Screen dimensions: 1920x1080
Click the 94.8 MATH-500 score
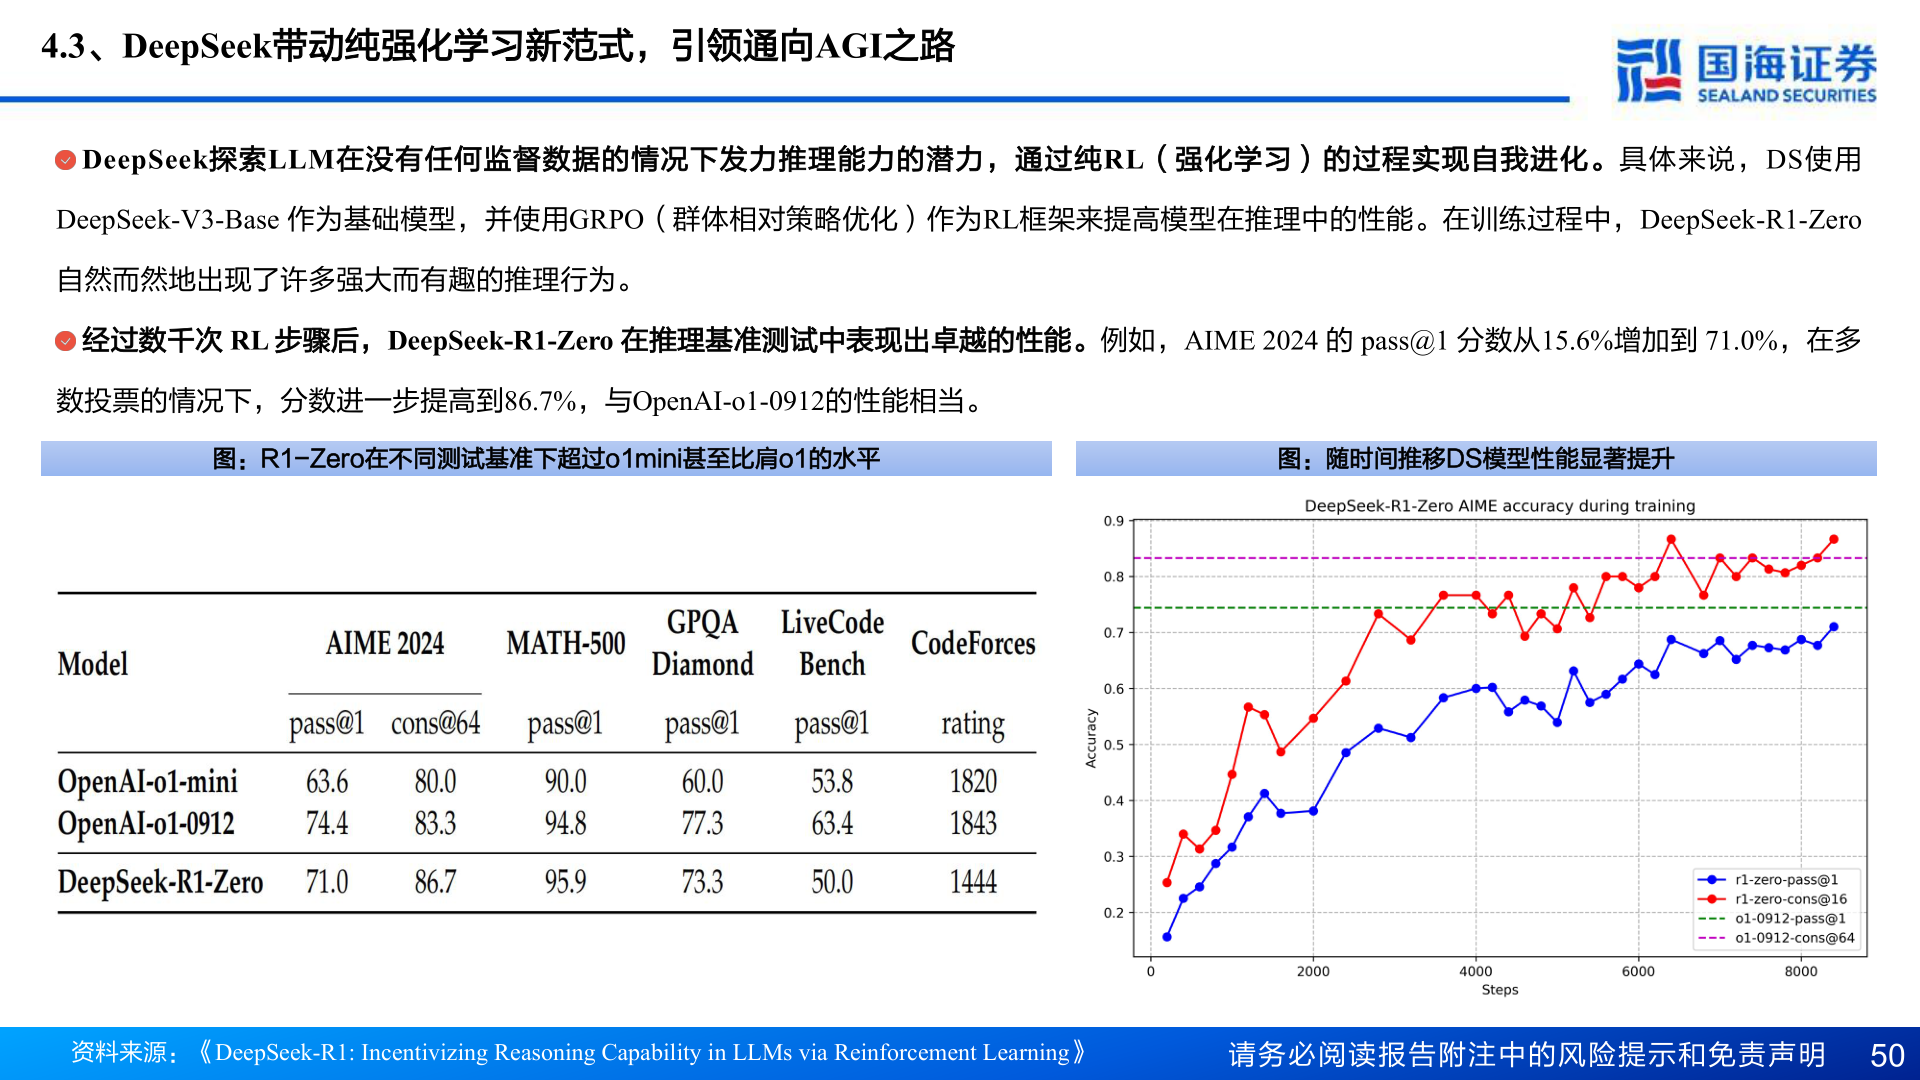(x=566, y=824)
